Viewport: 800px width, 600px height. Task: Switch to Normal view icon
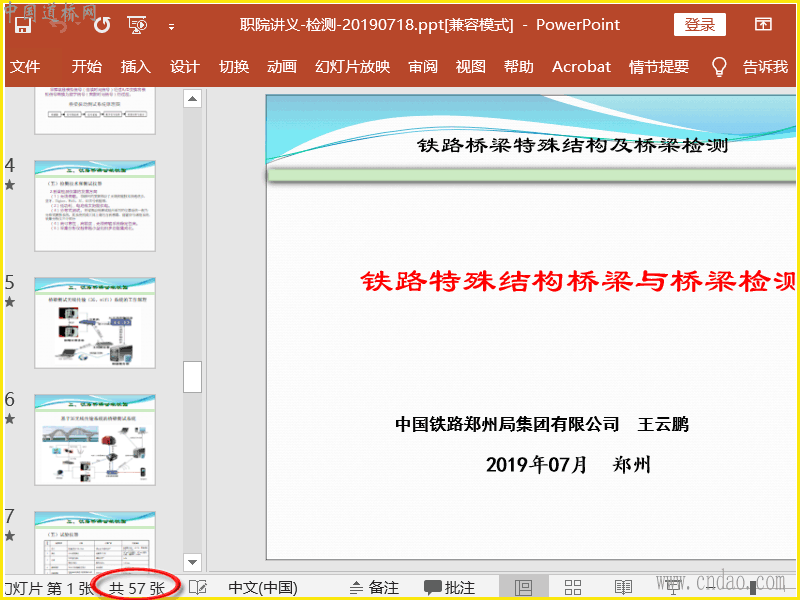pyautogui.click(x=523, y=588)
